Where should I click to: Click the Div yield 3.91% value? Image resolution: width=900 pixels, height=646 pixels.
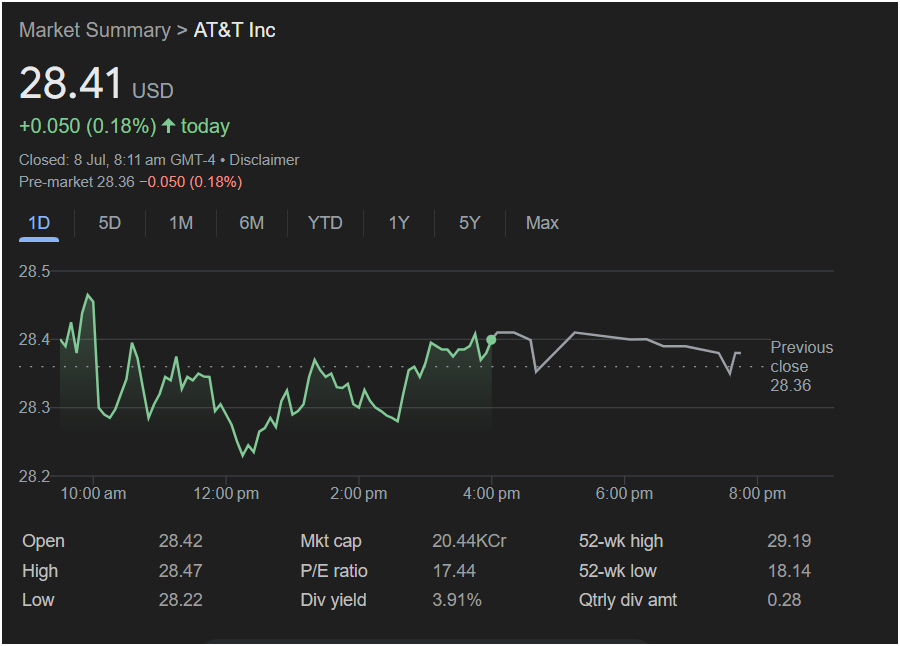(456, 600)
